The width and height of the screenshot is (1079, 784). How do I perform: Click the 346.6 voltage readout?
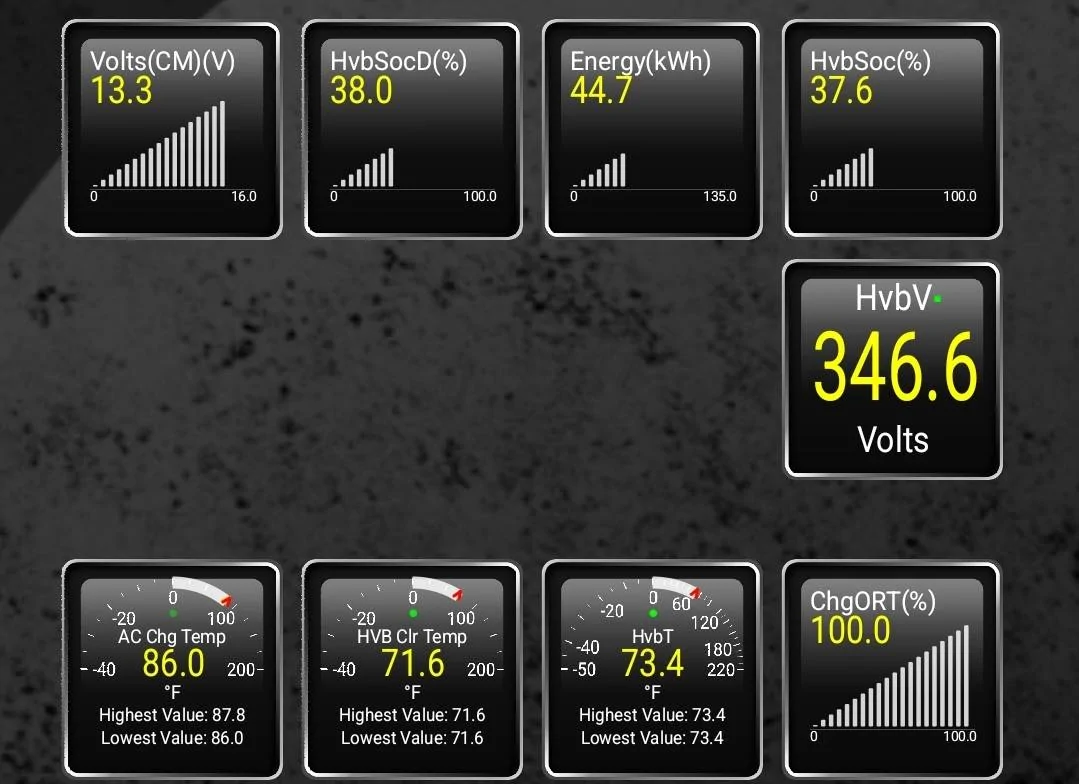(x=892, y=370)
